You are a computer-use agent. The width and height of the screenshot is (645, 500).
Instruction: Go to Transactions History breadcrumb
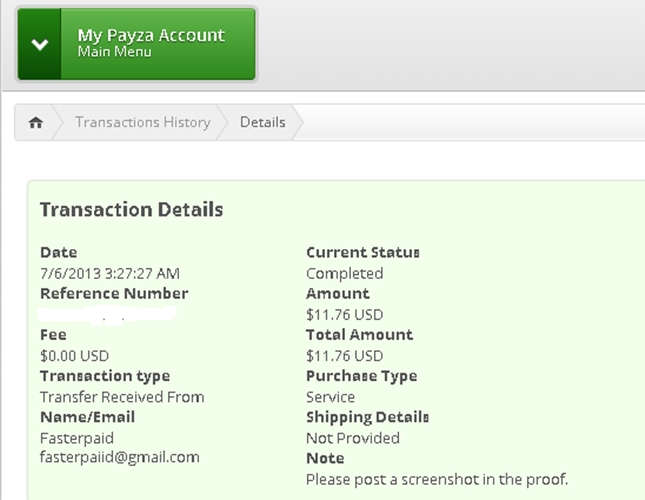point(142,123)
